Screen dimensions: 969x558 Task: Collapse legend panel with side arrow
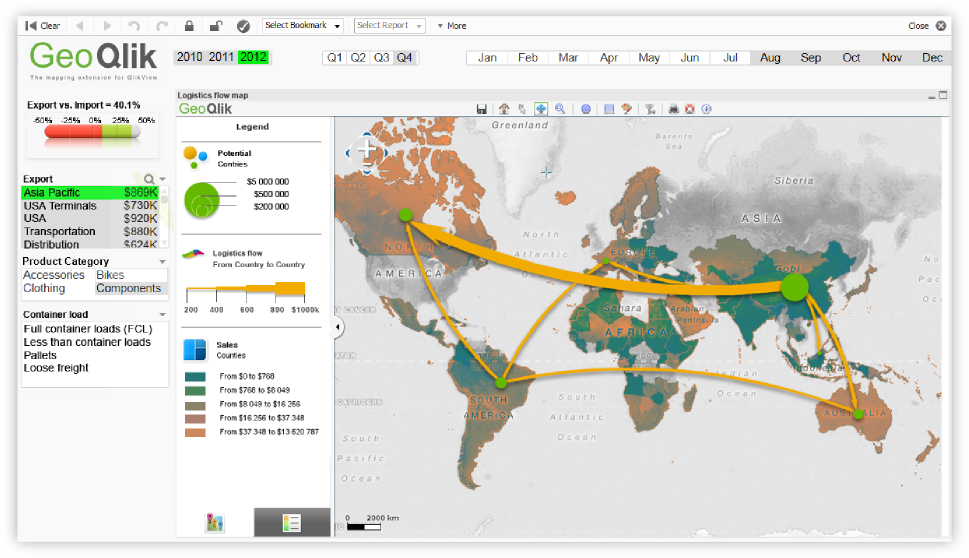point(338,328)
